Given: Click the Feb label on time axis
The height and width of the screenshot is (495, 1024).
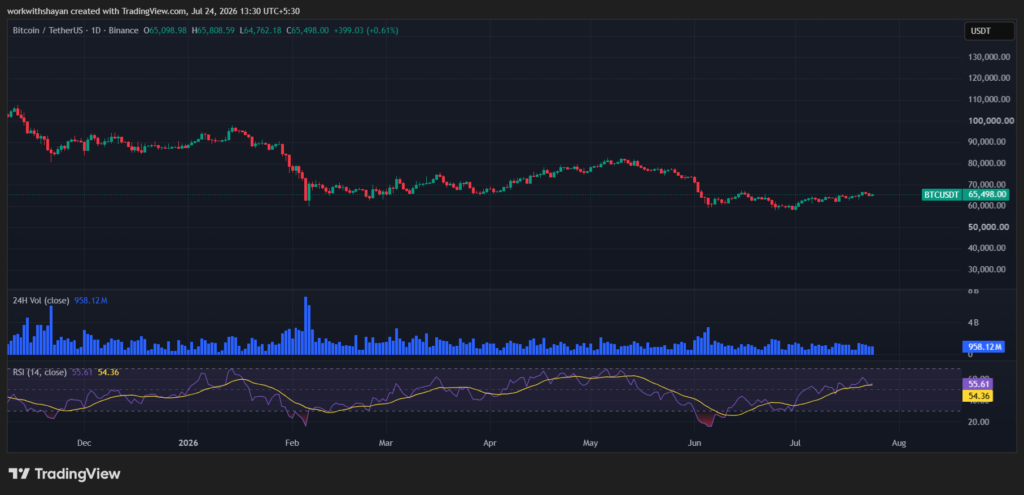Looking at the screenshot, I should (291, 443).
